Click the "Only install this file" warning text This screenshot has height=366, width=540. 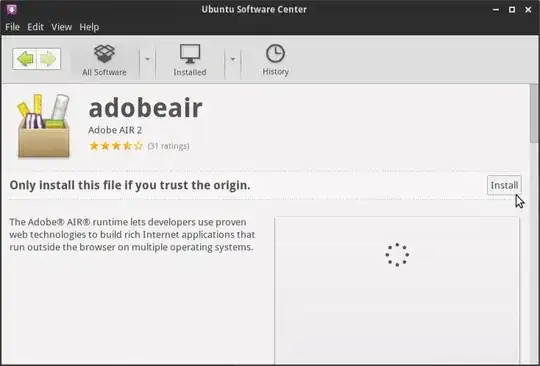pos(130,185)
